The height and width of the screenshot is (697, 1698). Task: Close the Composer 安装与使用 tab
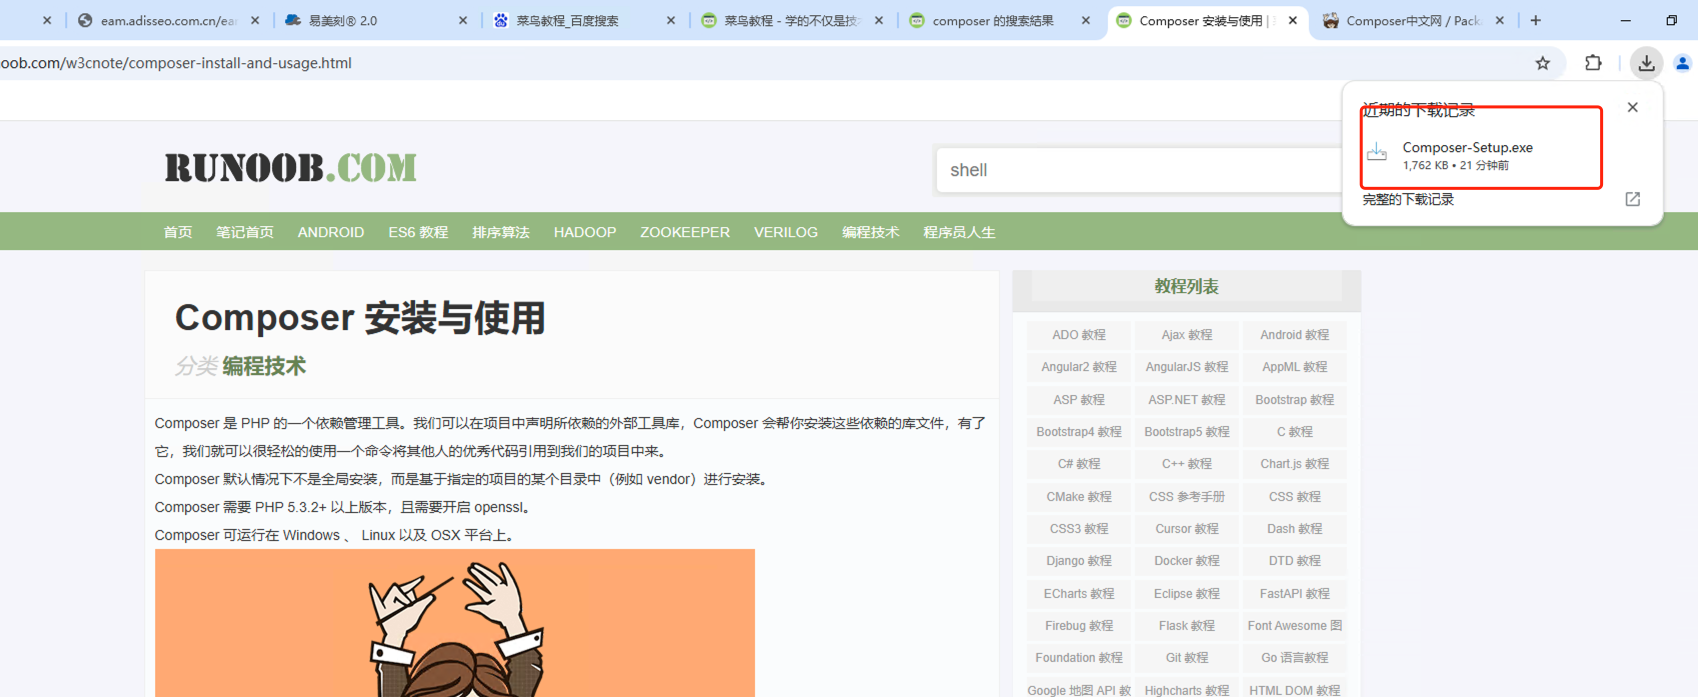1293,20
